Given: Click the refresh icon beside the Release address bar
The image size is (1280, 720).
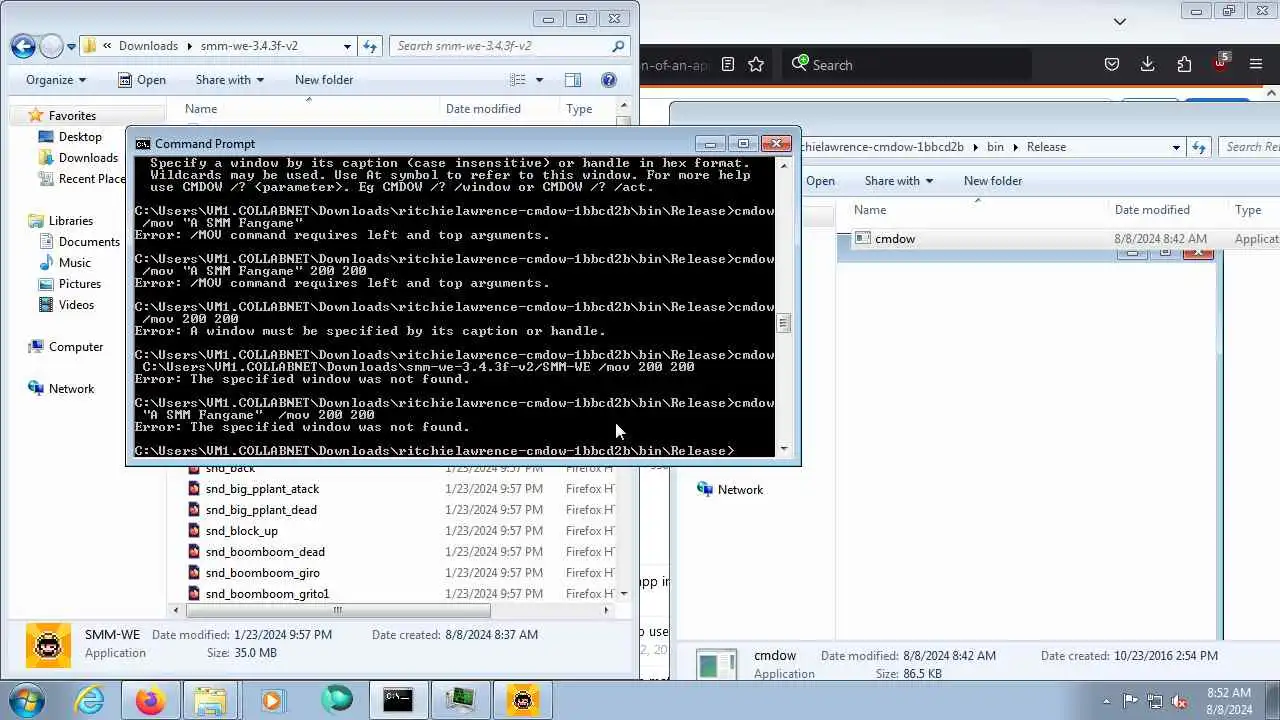Looking at the screenshot, I should point(1201,147).
